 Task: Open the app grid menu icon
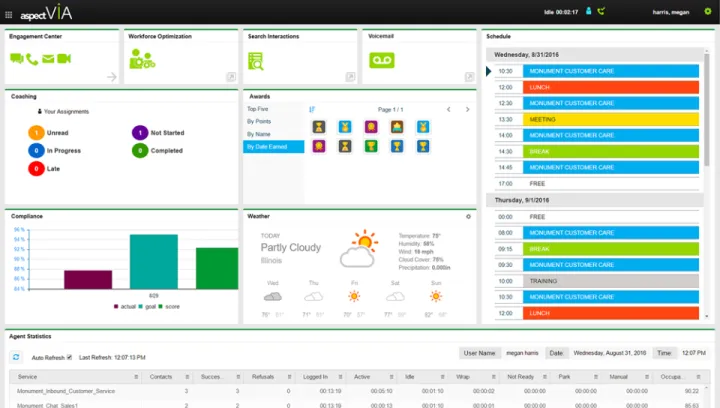point(8,15)
